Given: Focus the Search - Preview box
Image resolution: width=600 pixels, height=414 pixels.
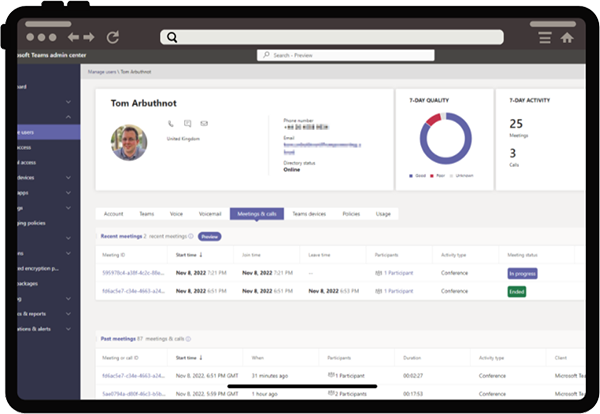Looking at the screenshot, I should pos(346,55).
